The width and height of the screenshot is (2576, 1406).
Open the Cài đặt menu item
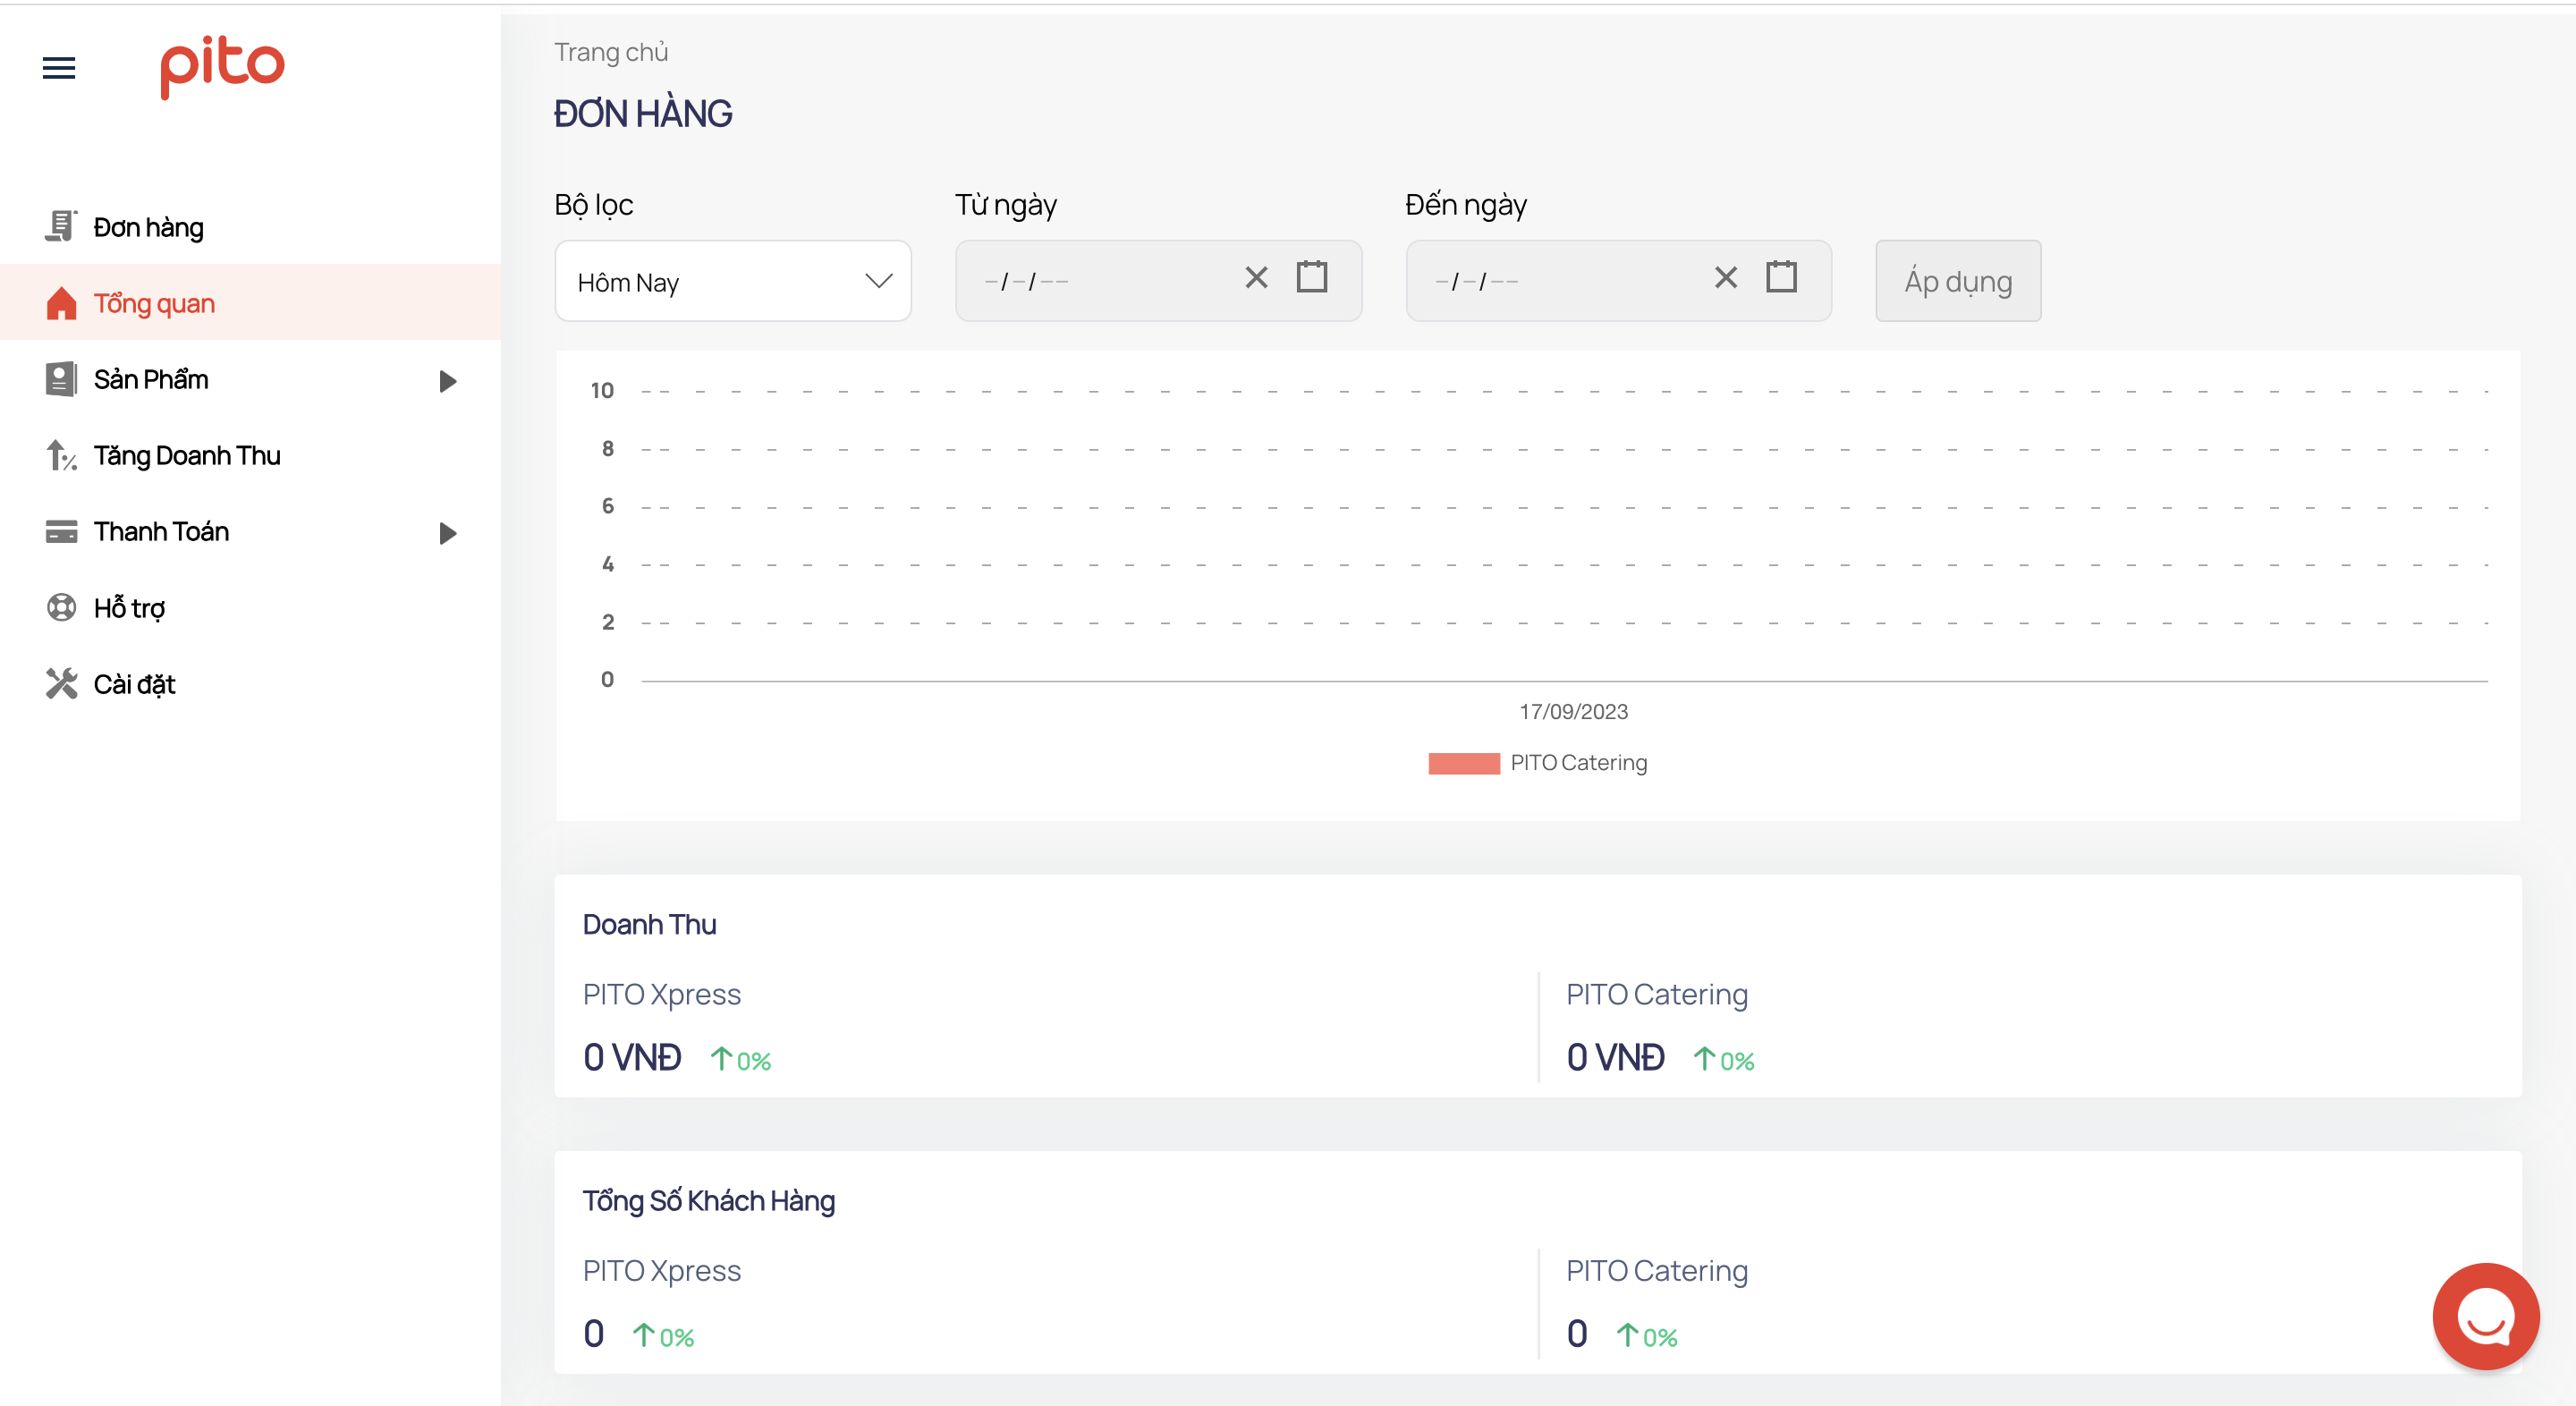[250, 684]
